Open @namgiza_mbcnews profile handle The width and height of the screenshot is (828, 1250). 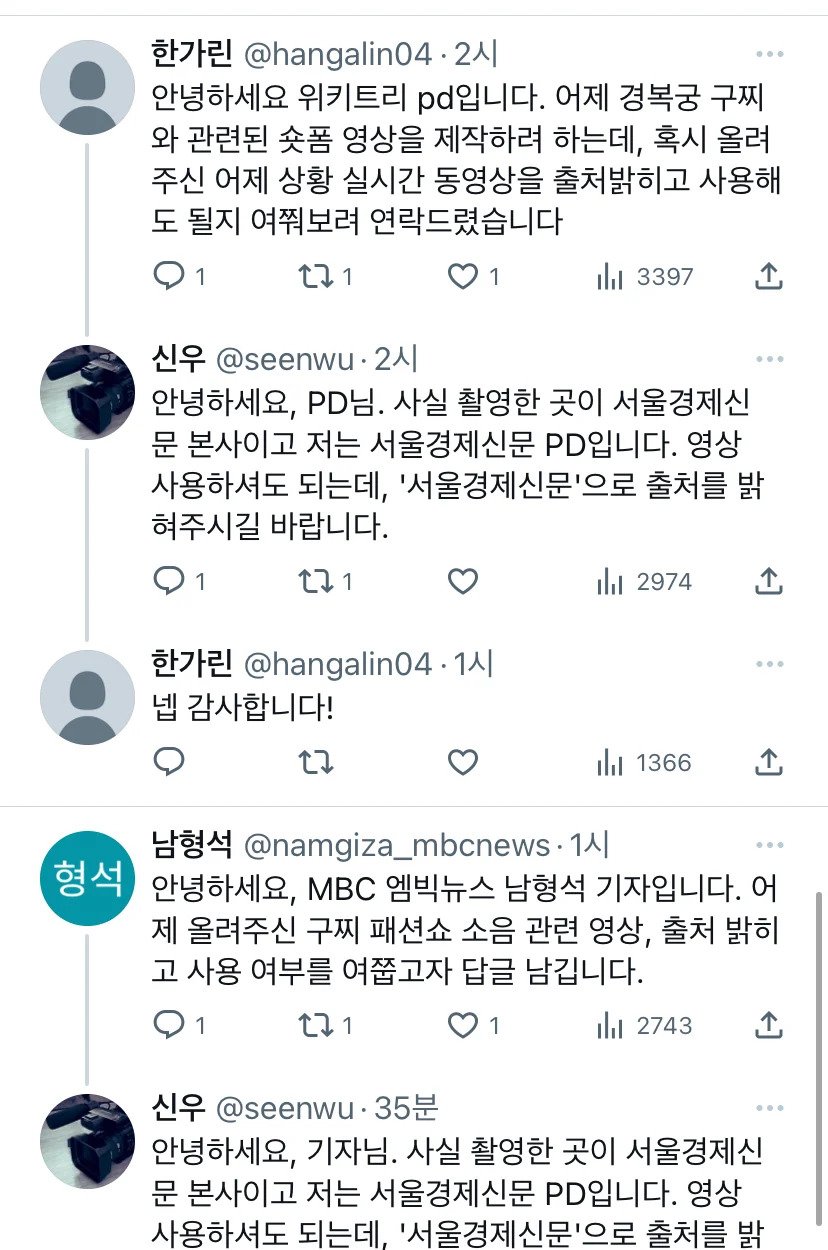click(397, 846)
